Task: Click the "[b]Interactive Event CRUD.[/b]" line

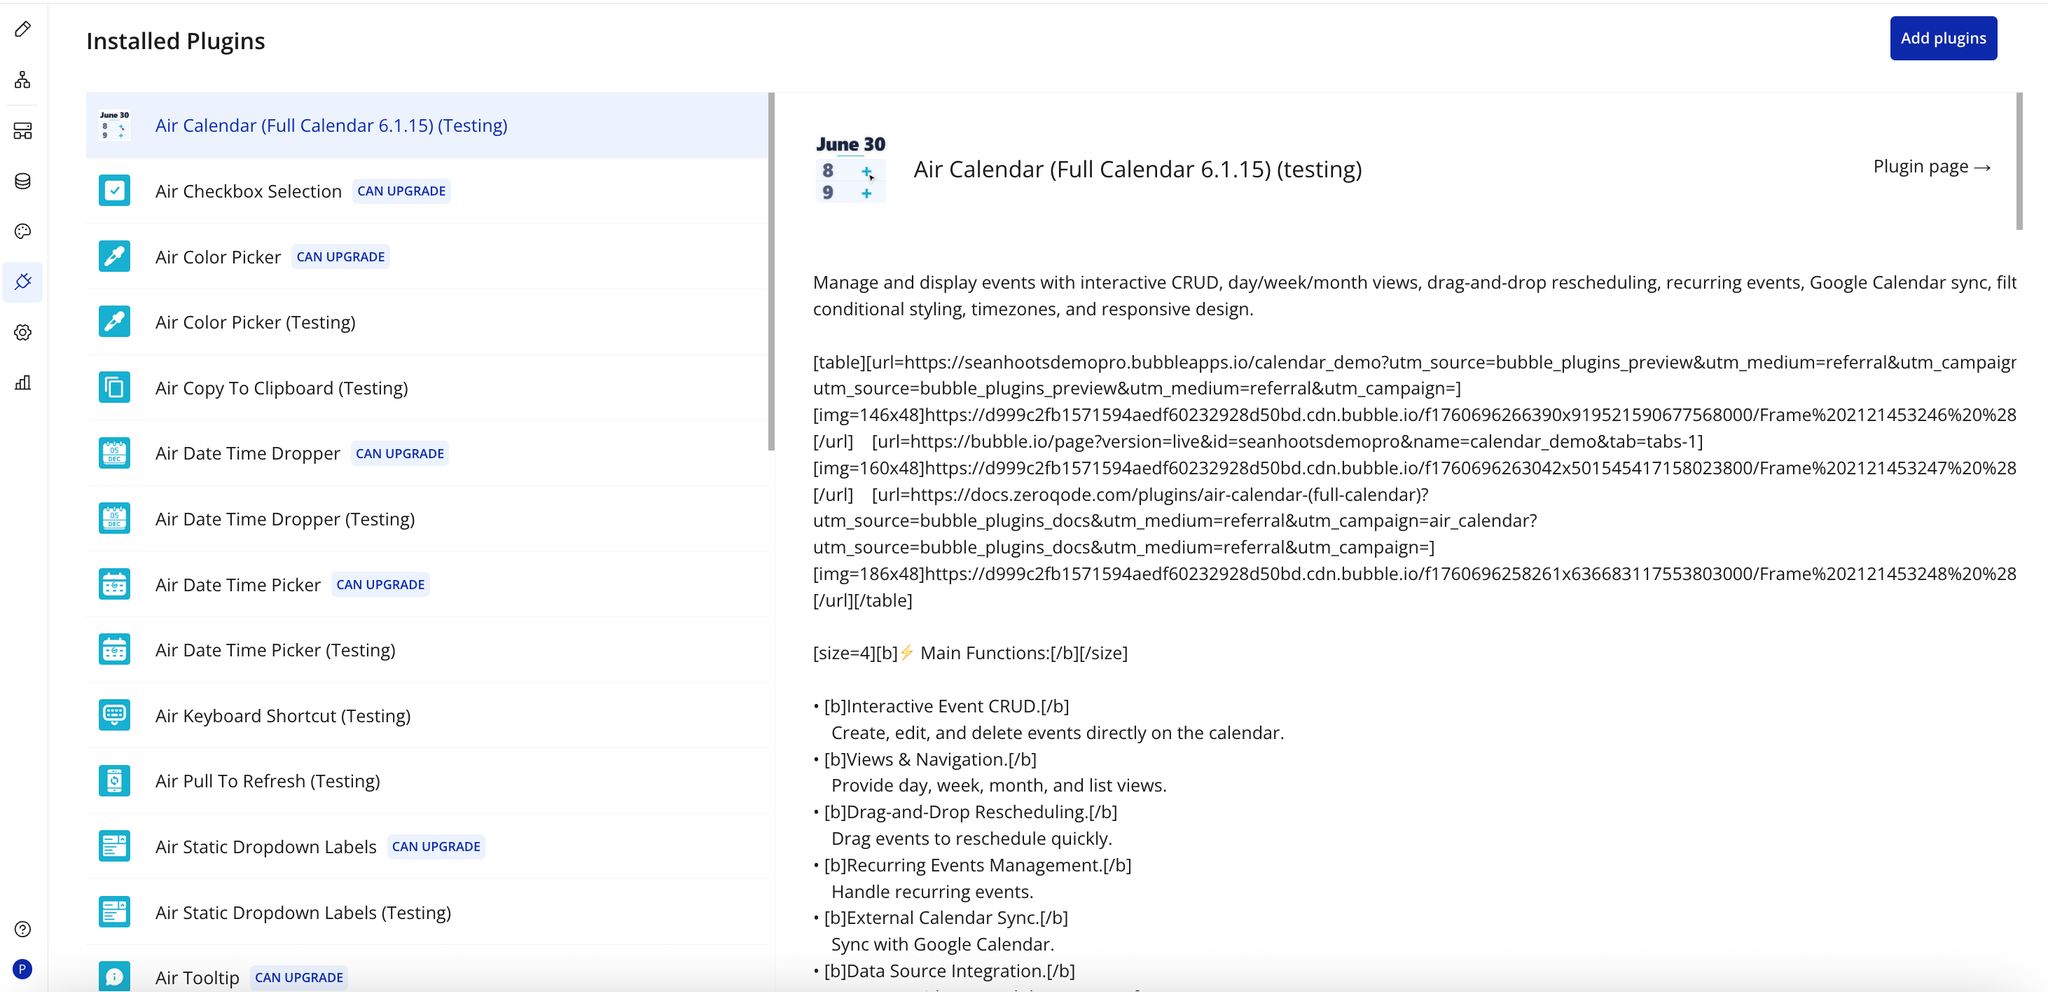Action: [946, 706]
